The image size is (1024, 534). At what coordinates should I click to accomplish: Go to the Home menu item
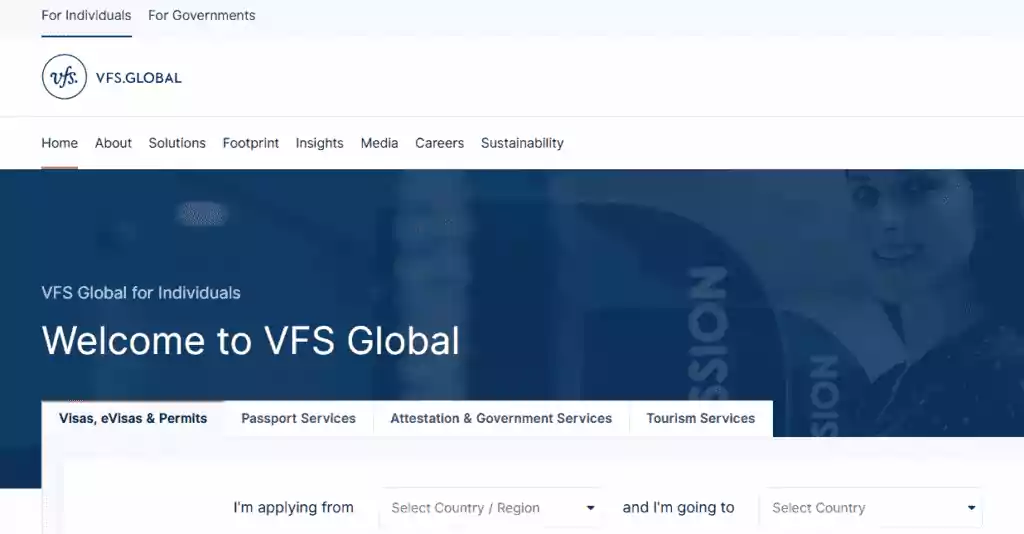point(59,143)
